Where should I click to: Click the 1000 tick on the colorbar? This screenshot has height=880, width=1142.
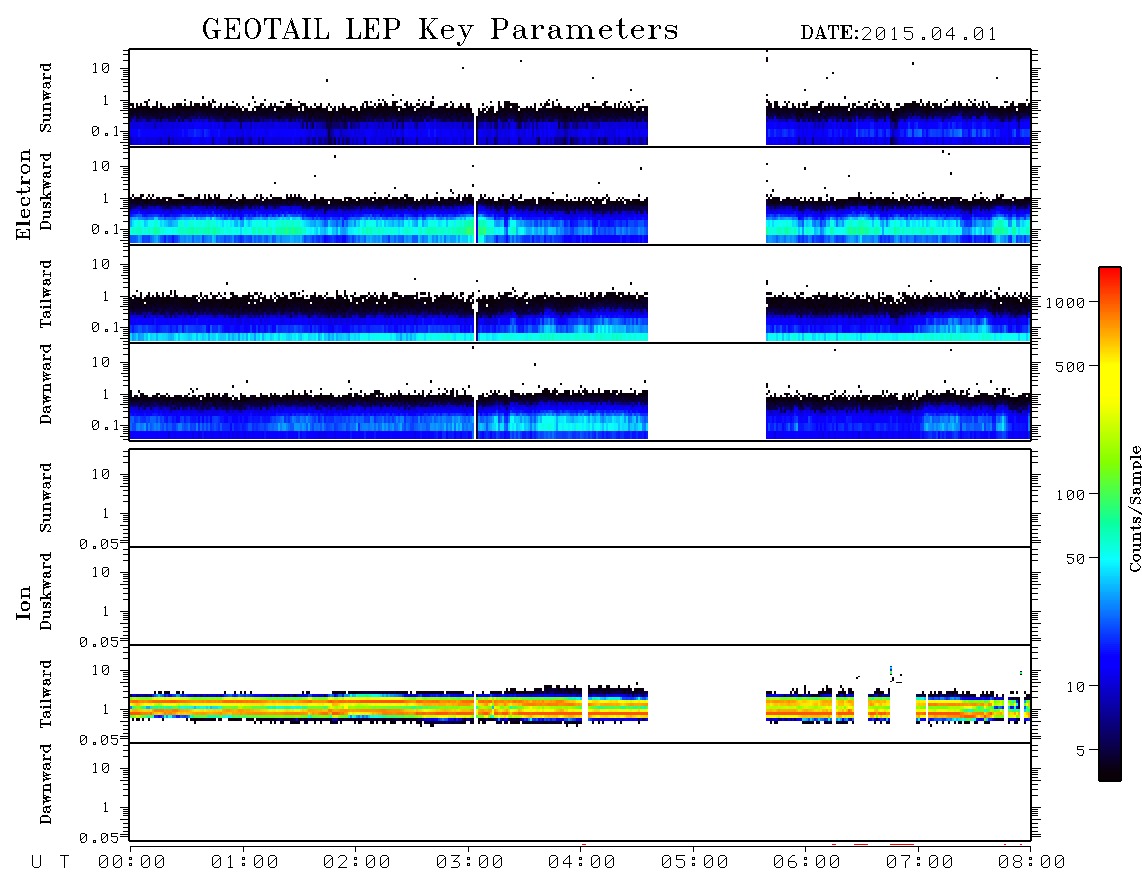(x=1066, y=303)
